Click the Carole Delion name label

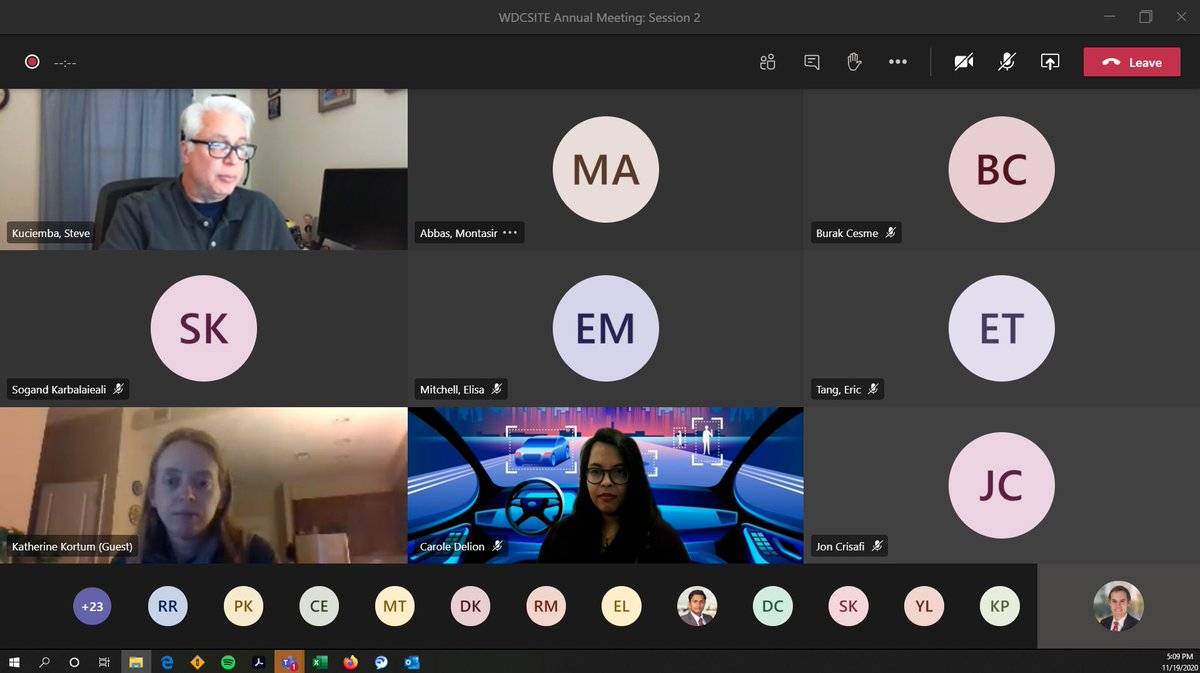click(x=452, y=546)
